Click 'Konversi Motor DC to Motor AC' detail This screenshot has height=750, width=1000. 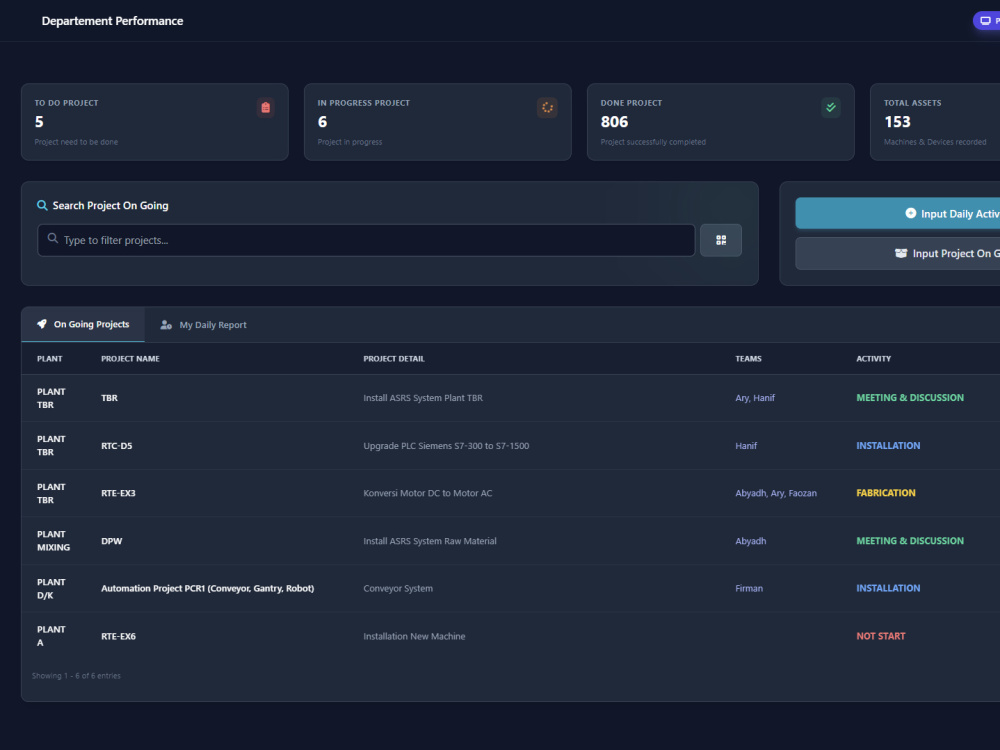[427, 493]
